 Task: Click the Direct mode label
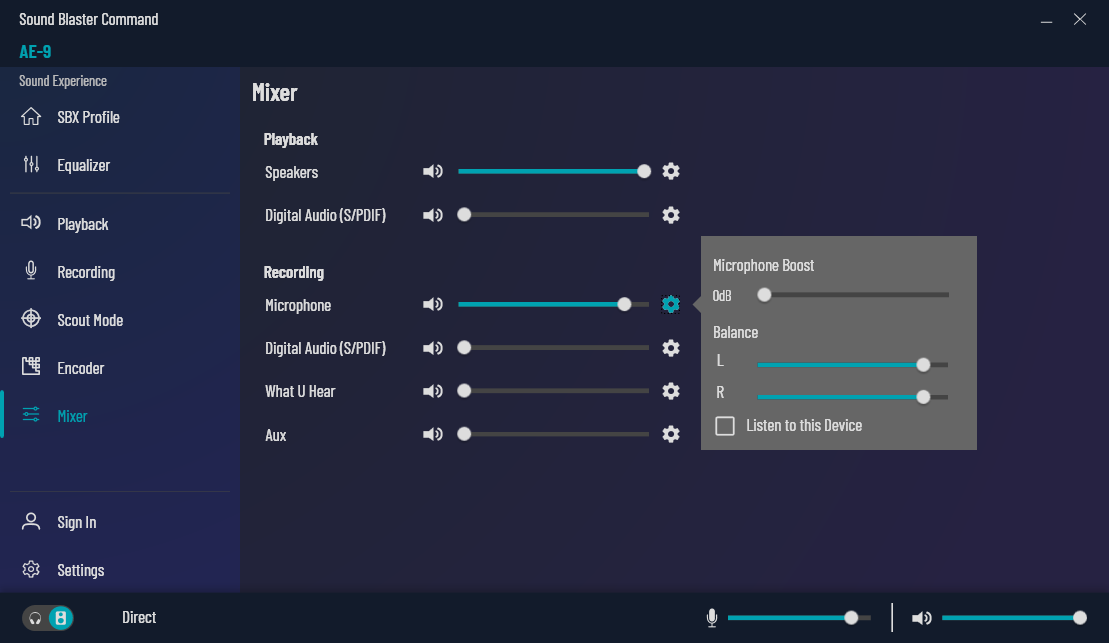click(x=139, y=618)
